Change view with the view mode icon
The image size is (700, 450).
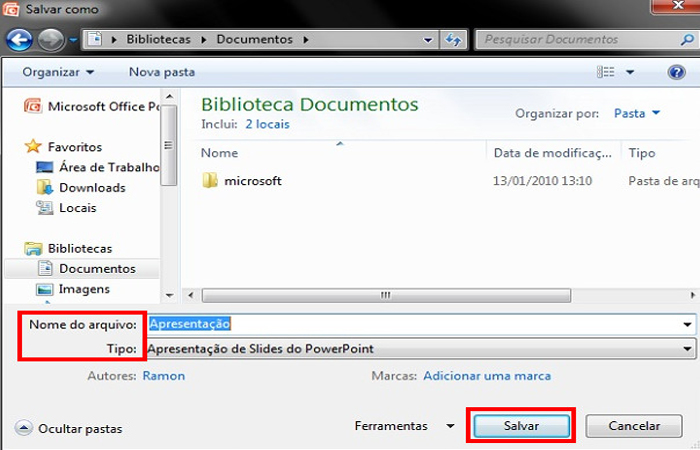pyautogui.click(x=606, y=72)
